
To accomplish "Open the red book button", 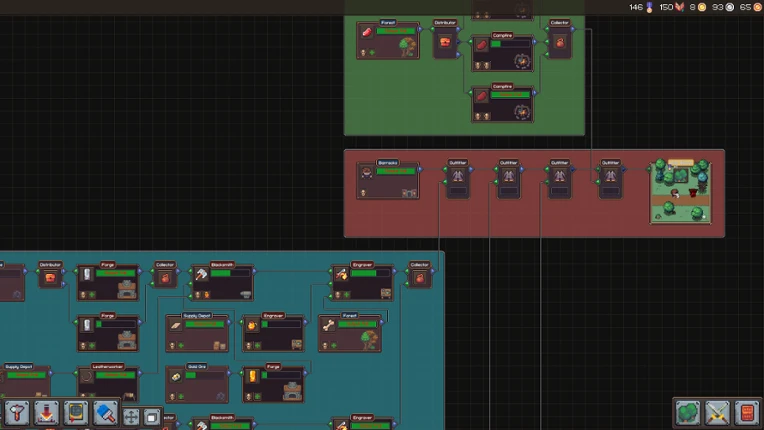I will [x=747, y=412].
